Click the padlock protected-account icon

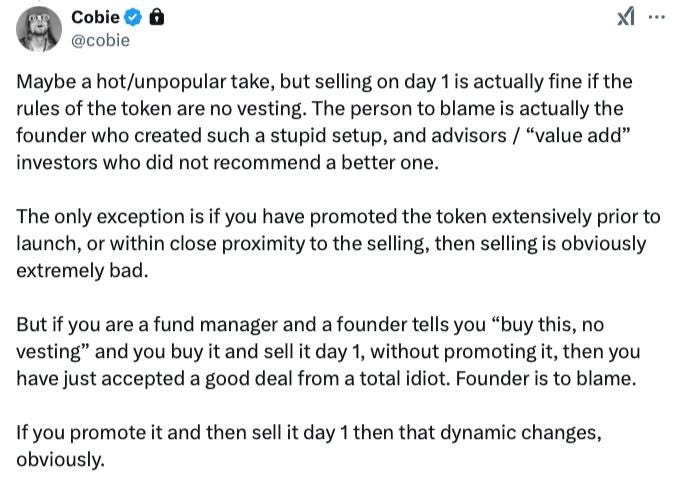click(156, 17)
